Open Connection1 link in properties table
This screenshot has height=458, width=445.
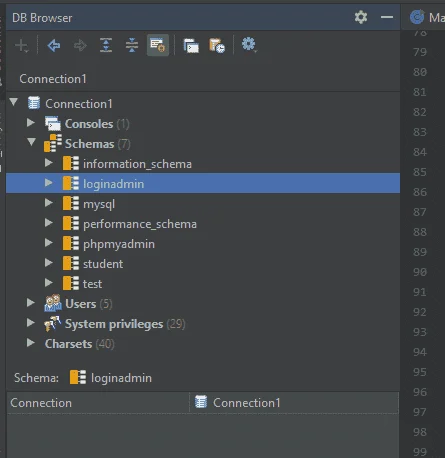pyautogui.click(x=247, y=403)
